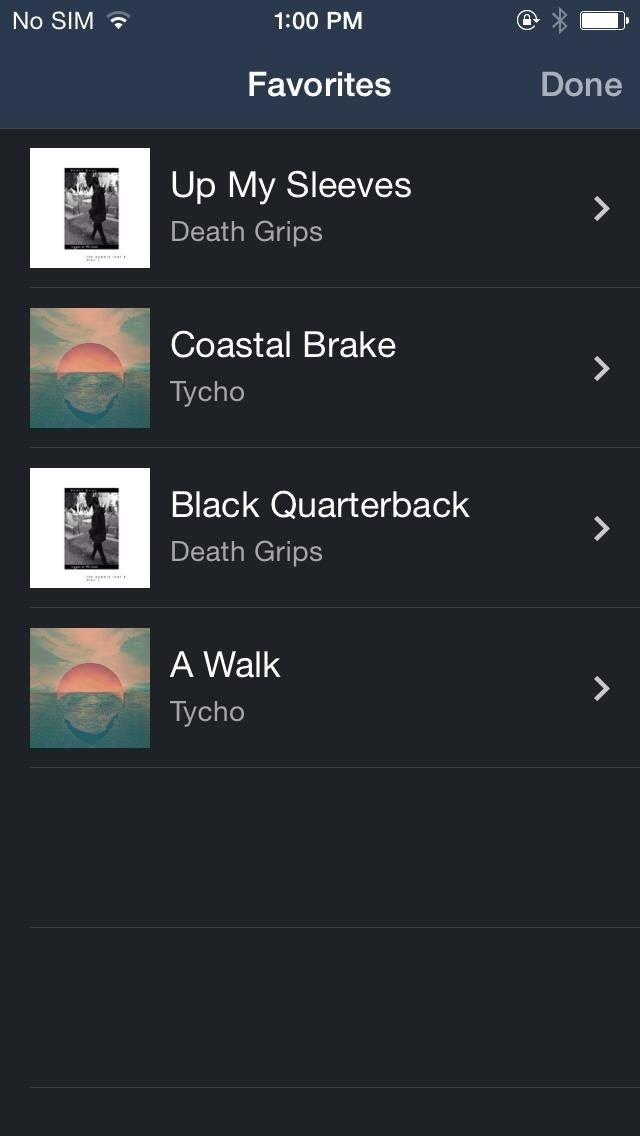Tap the Black Quarterback album cover
Image resolution: width=640 pixels, height=1136 pixels.
(x=90, y=528)
